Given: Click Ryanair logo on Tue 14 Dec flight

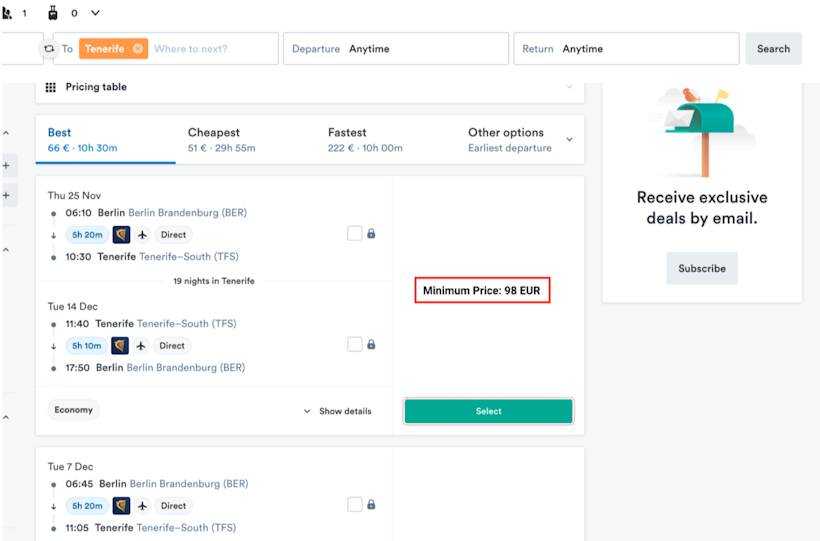Looking at the screenshot, I should pos(120,346).
